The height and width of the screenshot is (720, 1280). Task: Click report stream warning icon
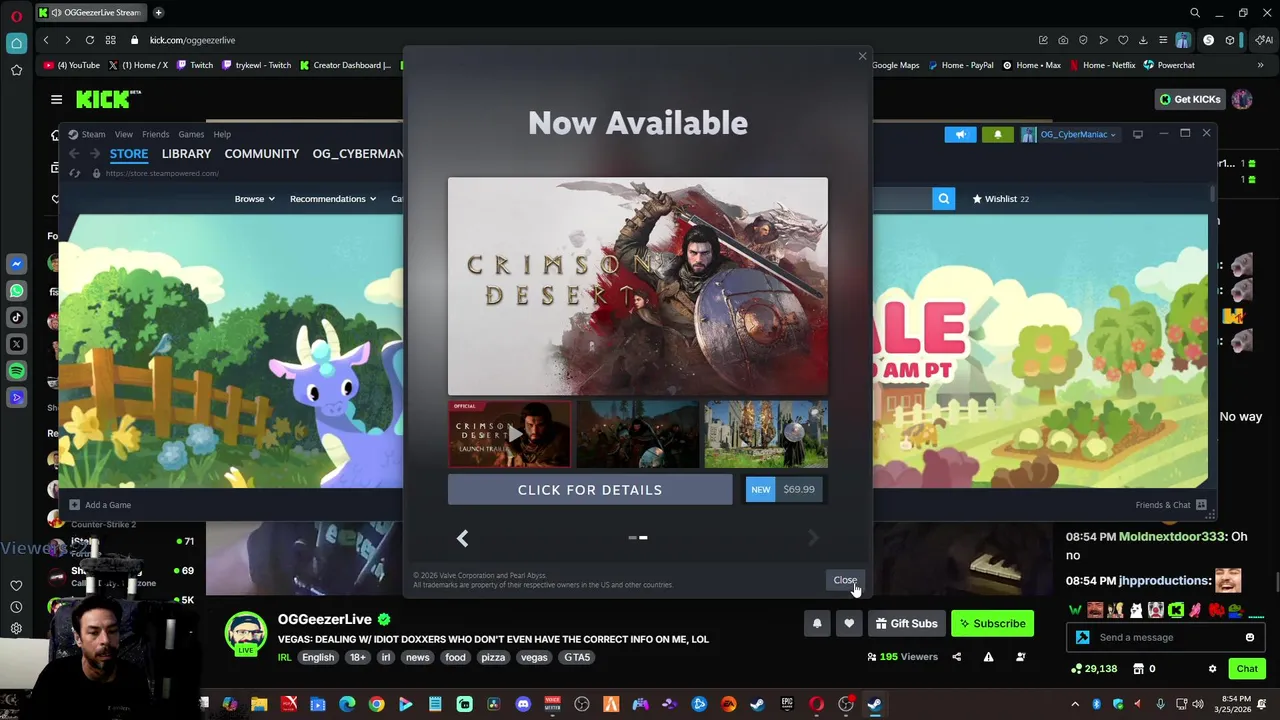click(x=988, y=657)
